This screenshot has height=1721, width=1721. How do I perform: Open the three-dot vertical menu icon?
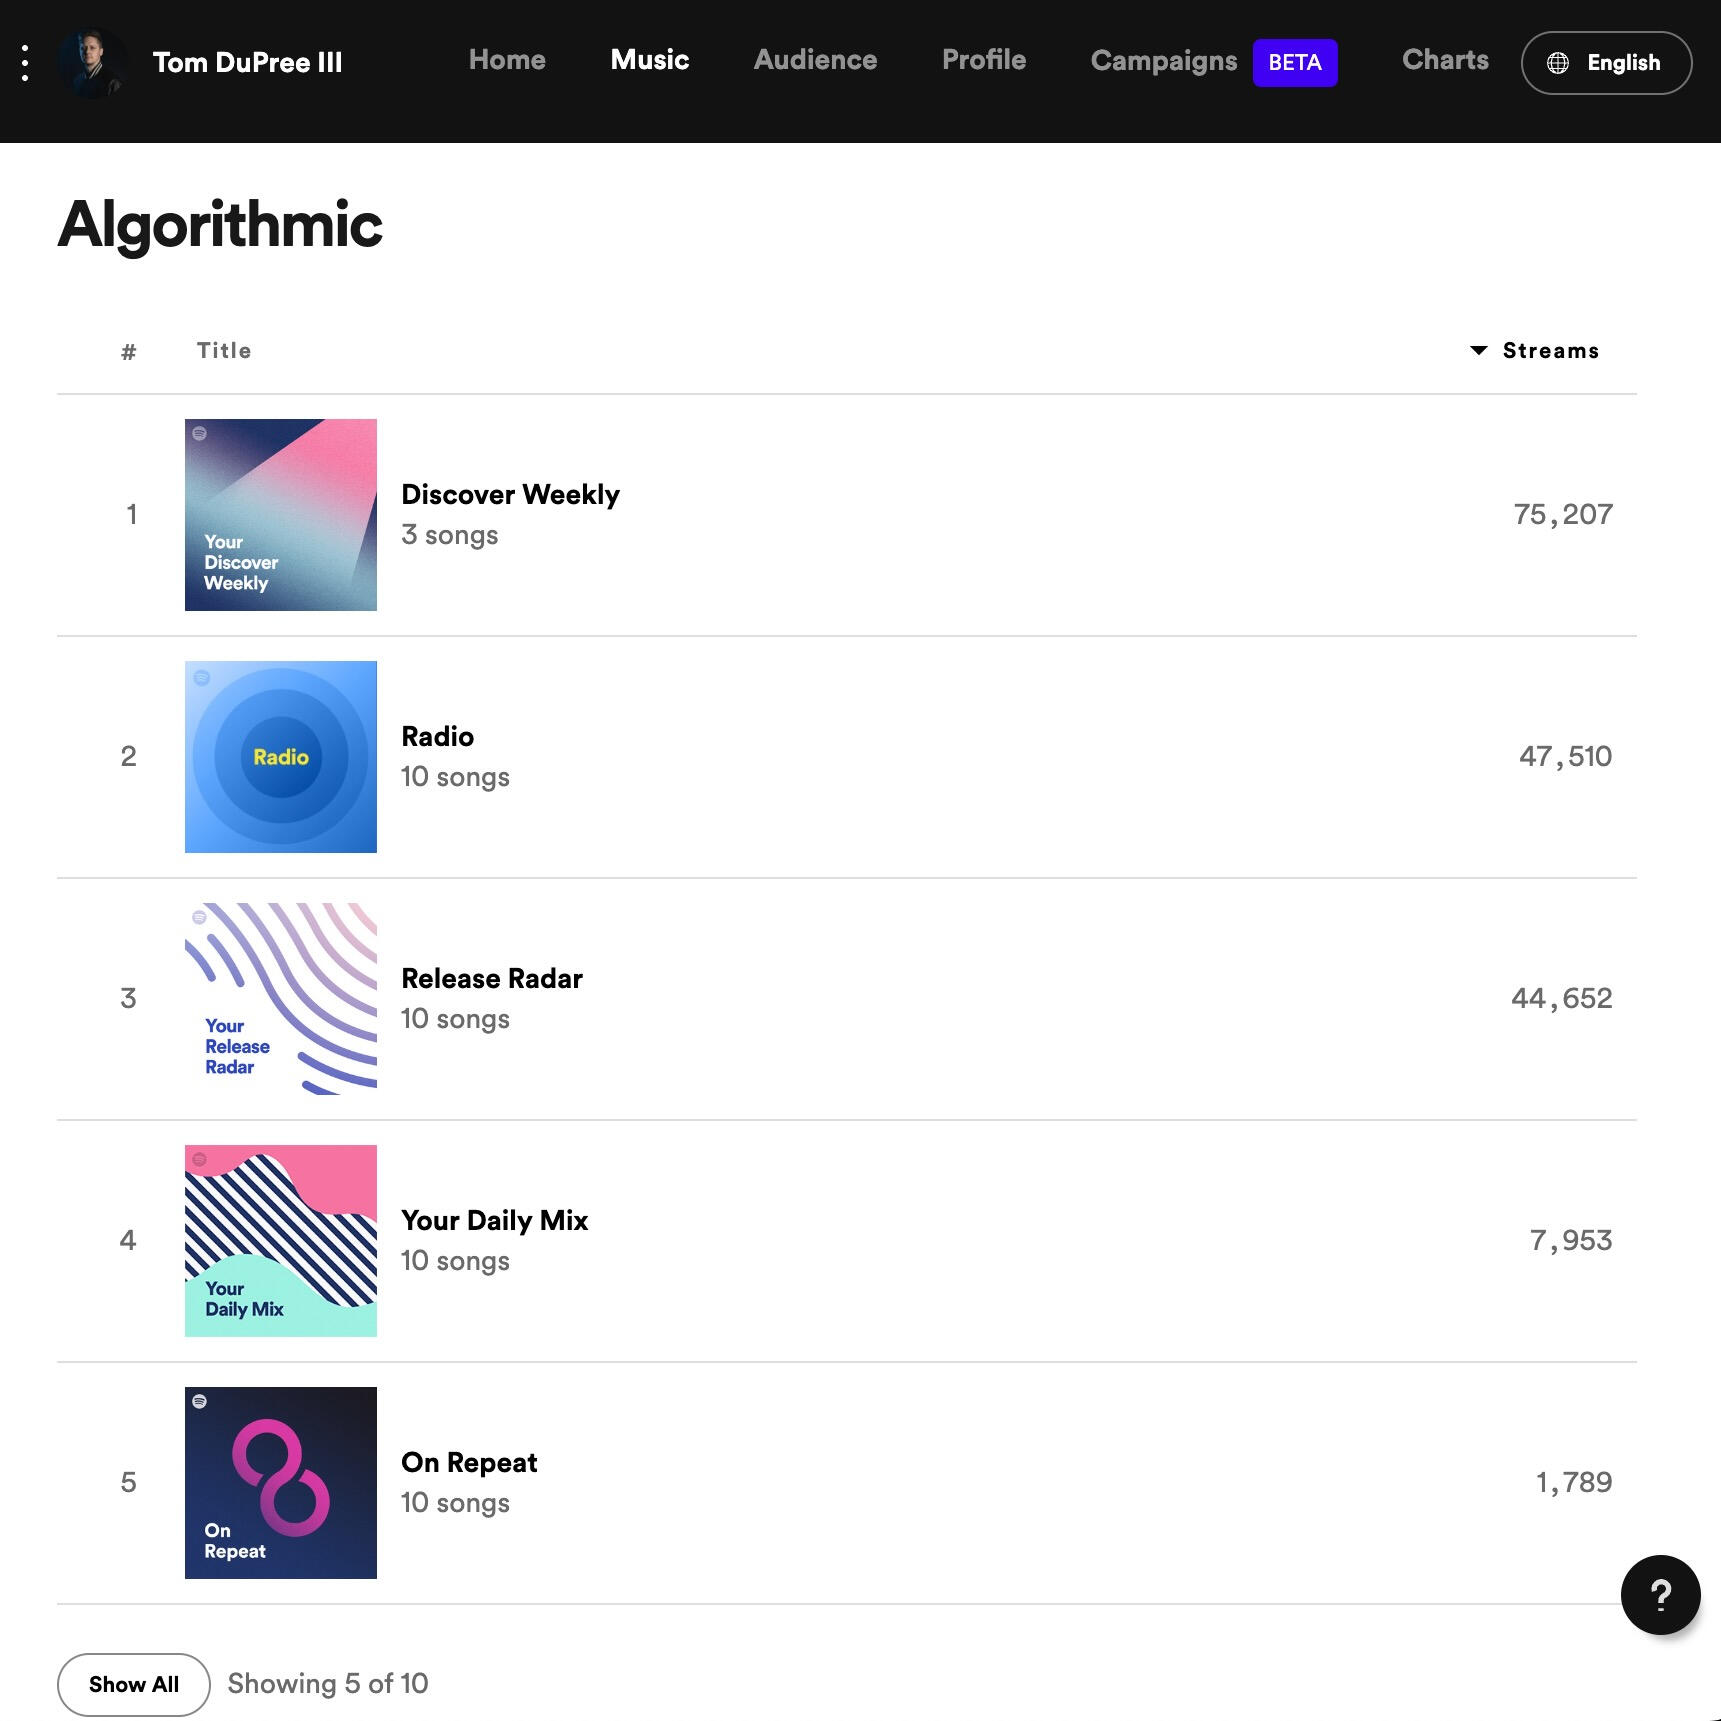click(25, 62)
